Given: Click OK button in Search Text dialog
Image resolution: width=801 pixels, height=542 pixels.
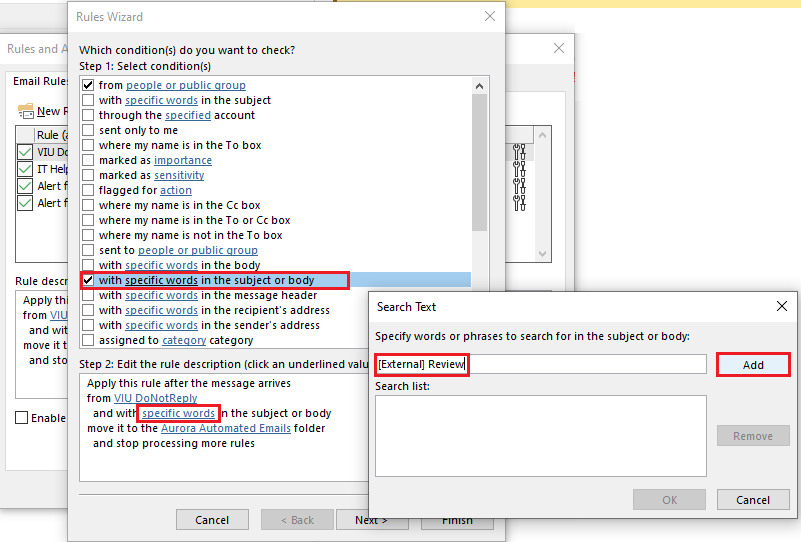Looking at the screenshot, I should click(670, 500).
